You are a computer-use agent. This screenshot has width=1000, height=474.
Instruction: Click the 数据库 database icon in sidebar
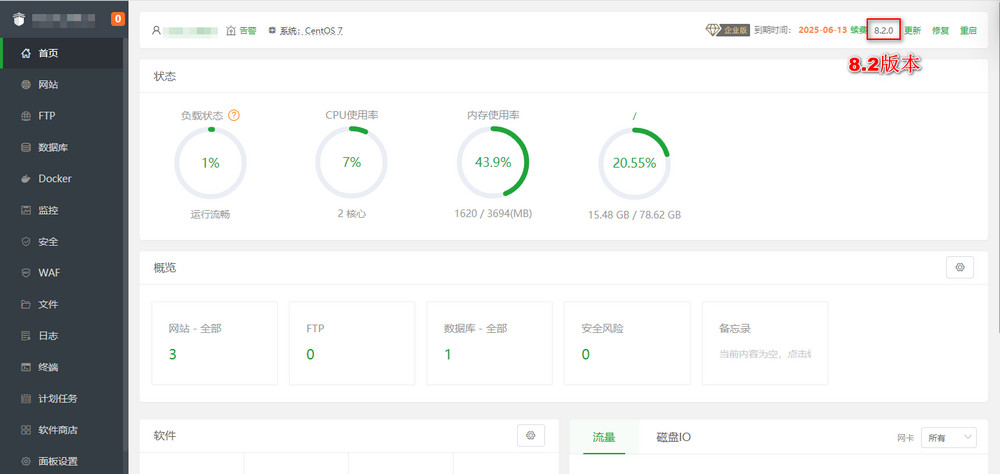coord(27,148)
